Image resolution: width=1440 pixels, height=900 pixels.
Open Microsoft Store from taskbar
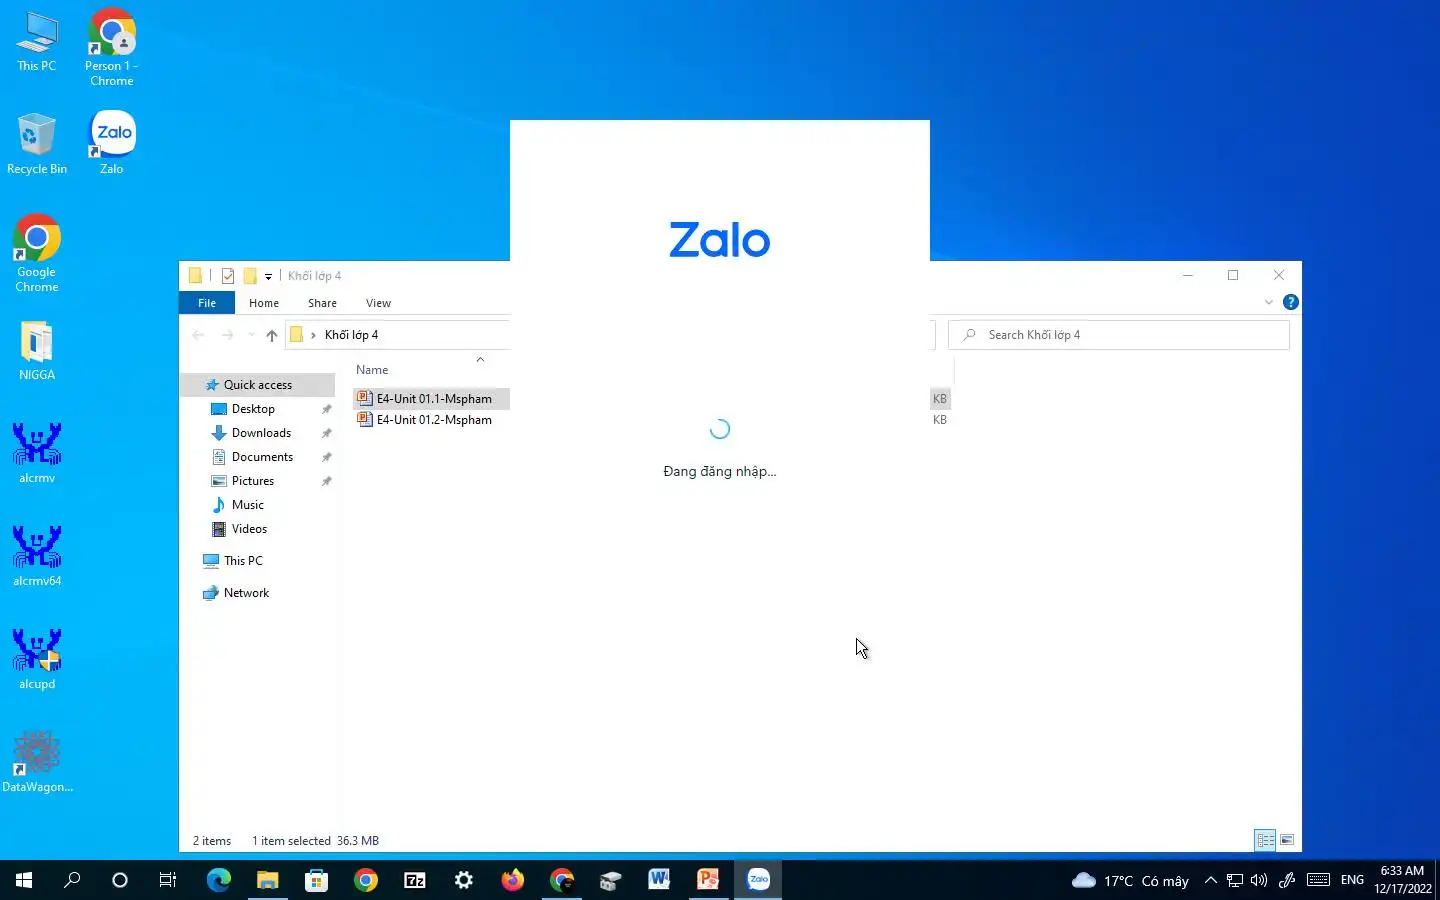click(316, 880)
